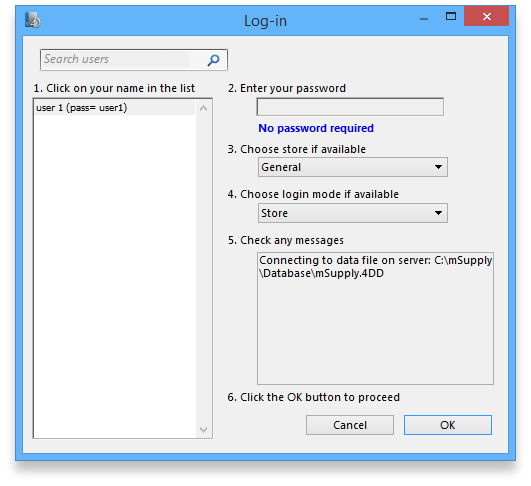Click the OK button to proceed
Viewport: 531px width, 486px height.
(x=448, y=425)
